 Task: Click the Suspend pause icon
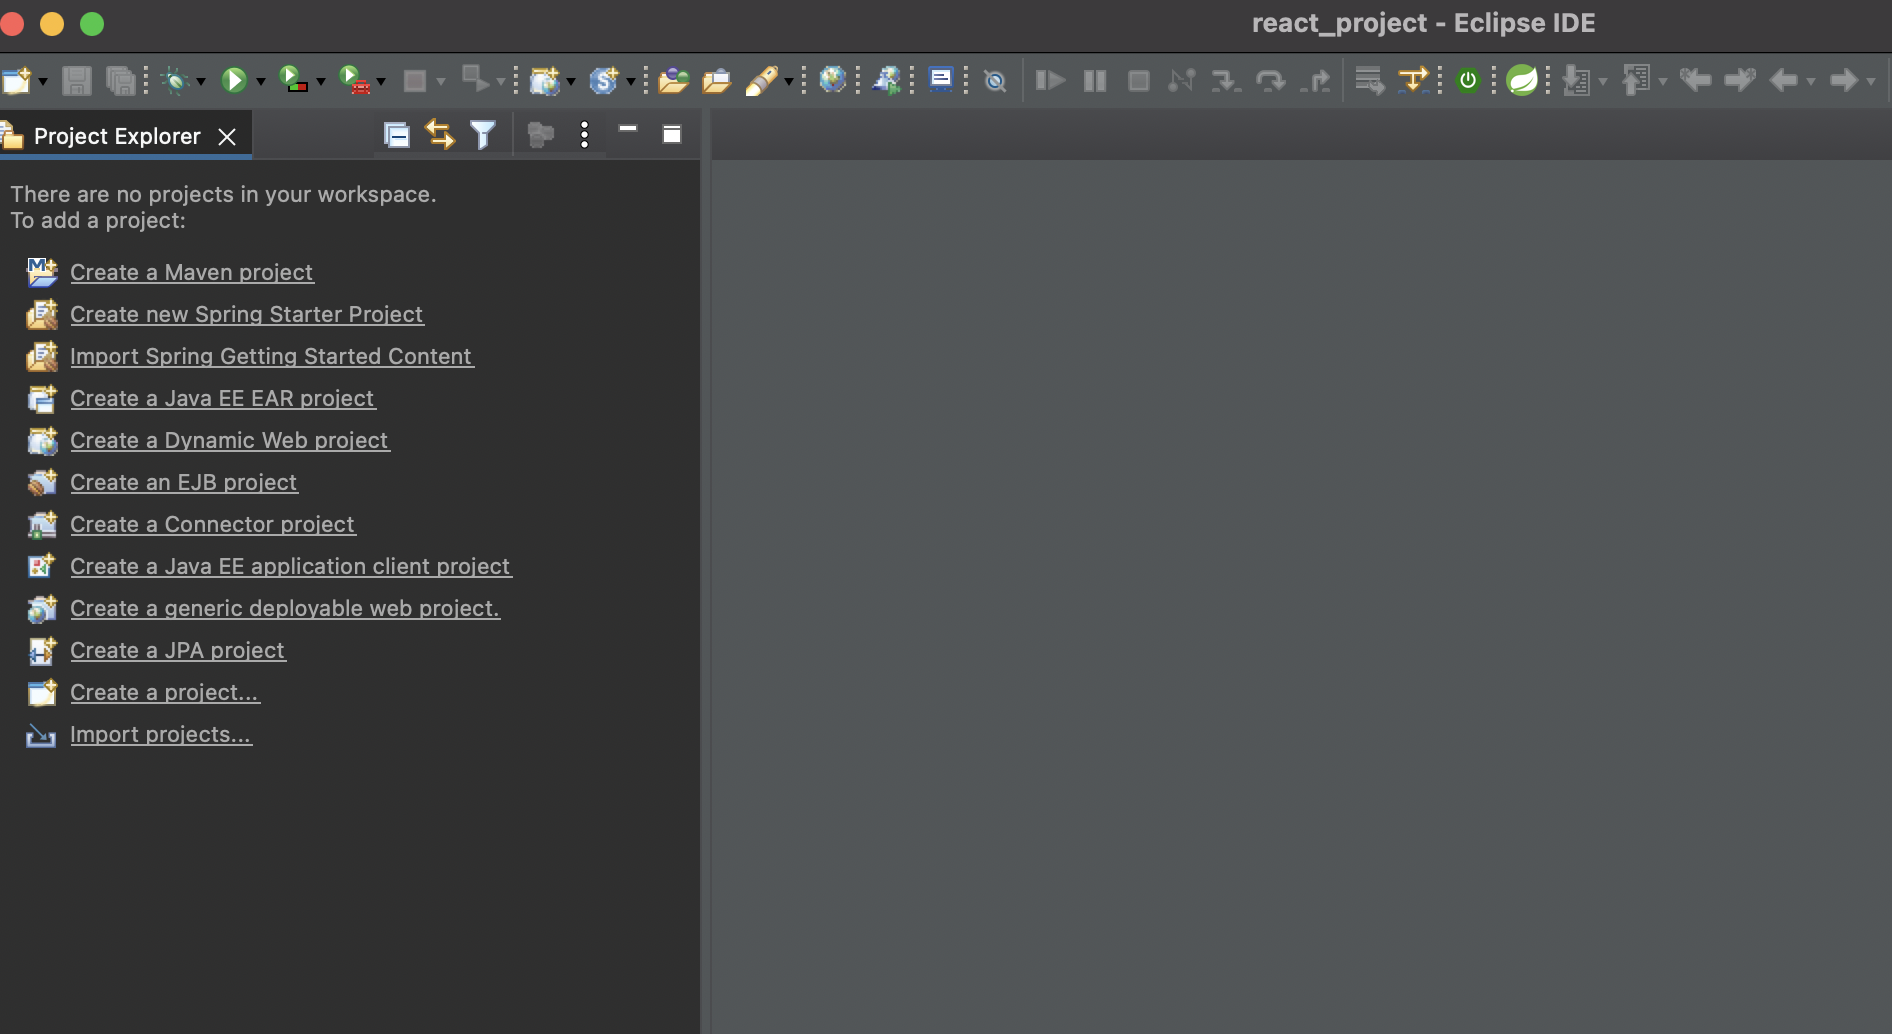click(x=1095, y=80)
